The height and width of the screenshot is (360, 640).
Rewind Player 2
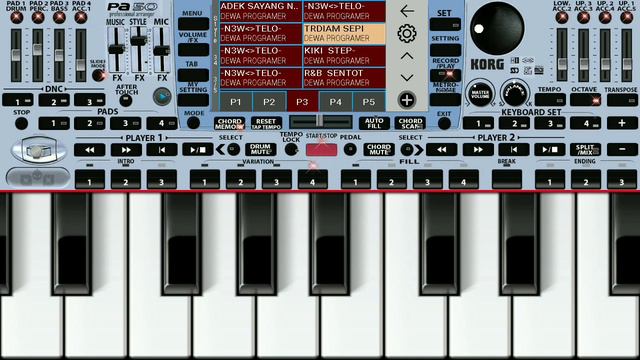[x=442, y=150]
